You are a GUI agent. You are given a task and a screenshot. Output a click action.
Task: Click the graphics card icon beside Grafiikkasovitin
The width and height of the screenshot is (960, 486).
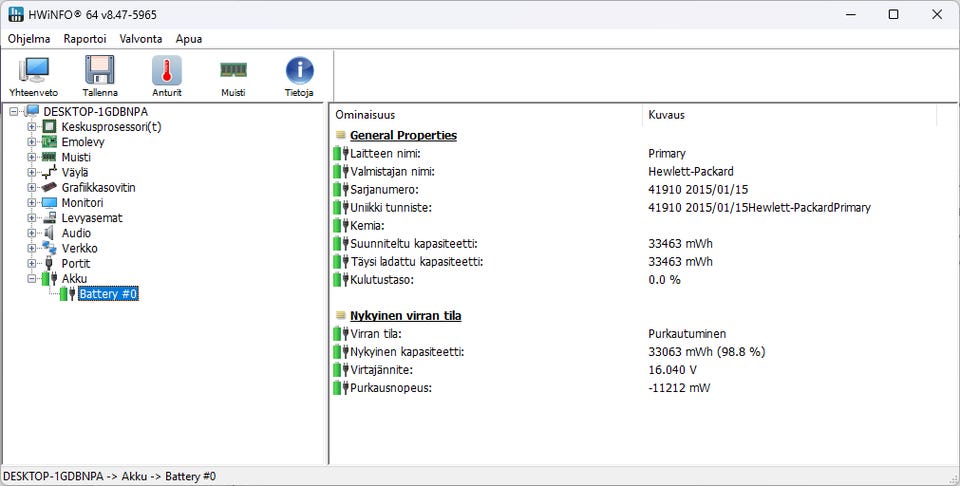pos(49,187)
